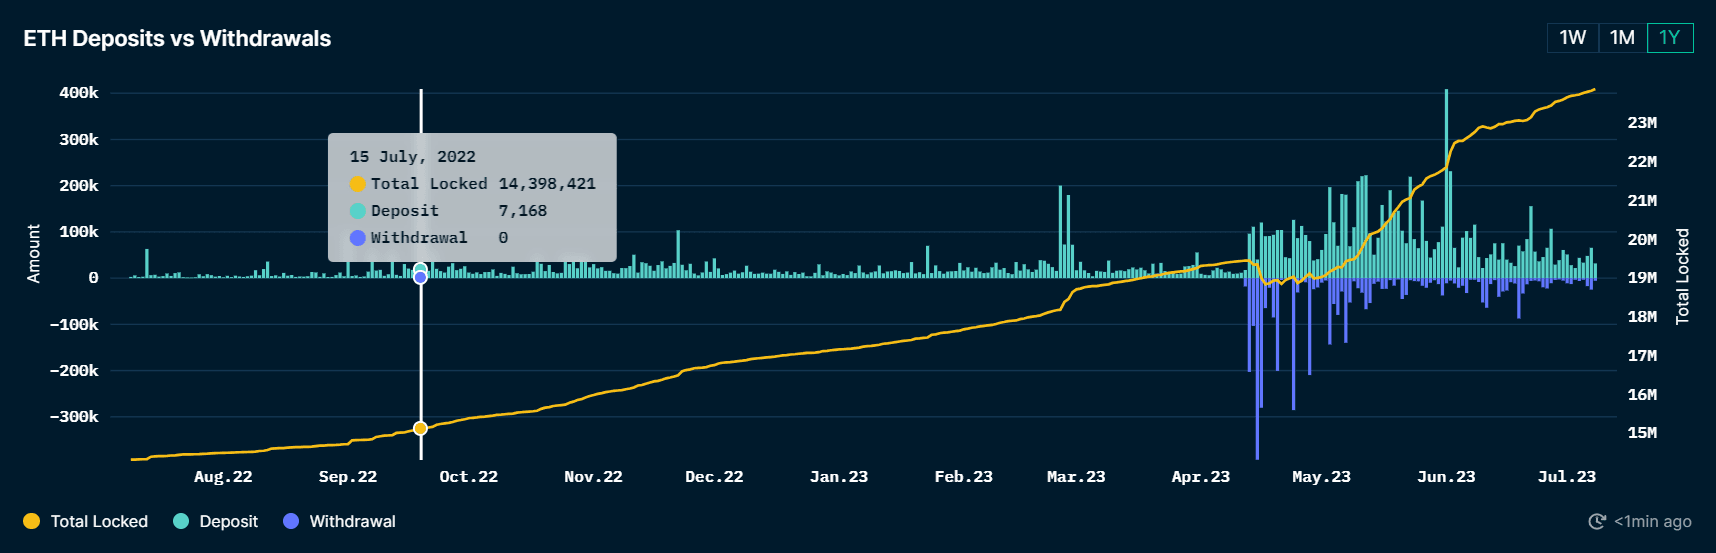Click the Feb.23 x-axis label
This screenshot has width=1716, height=553.
(963, 477)
